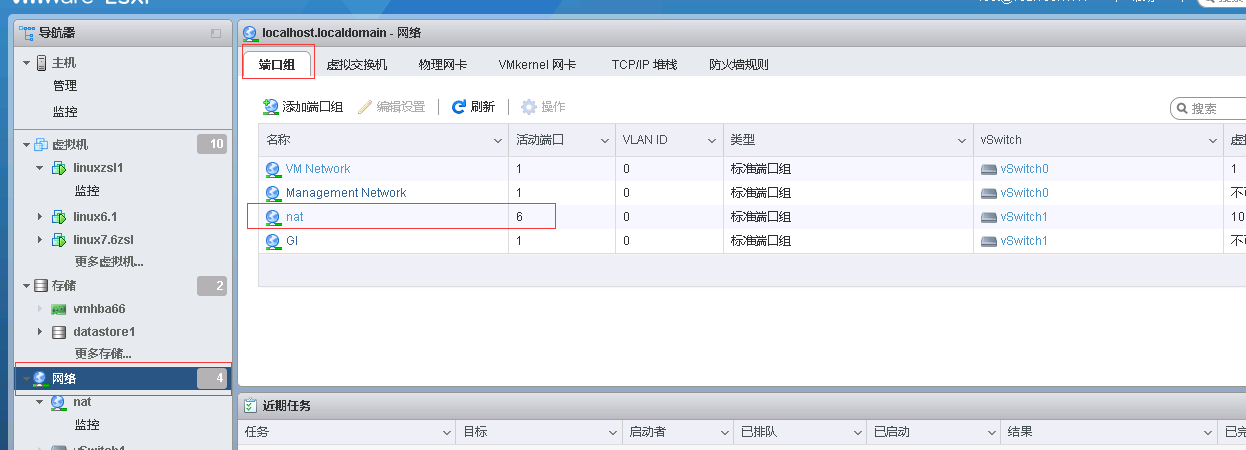Click the linux6.1 virtual machine icon

click(58, 216)
